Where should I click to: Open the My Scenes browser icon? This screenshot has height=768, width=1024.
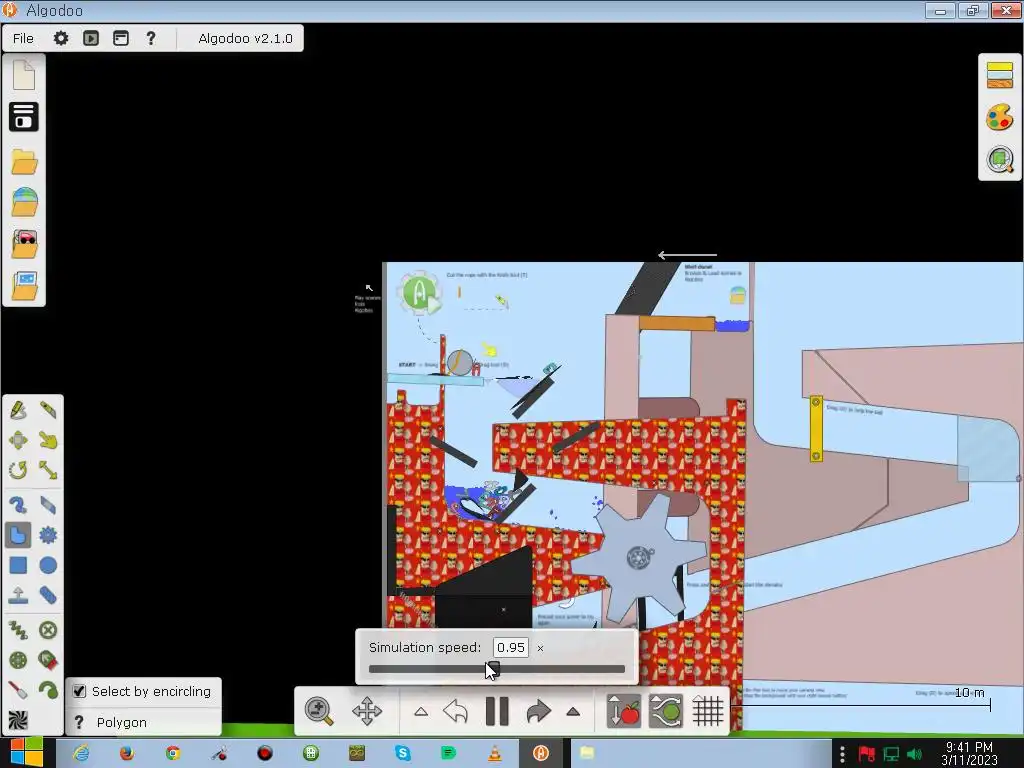pos(24,117)
